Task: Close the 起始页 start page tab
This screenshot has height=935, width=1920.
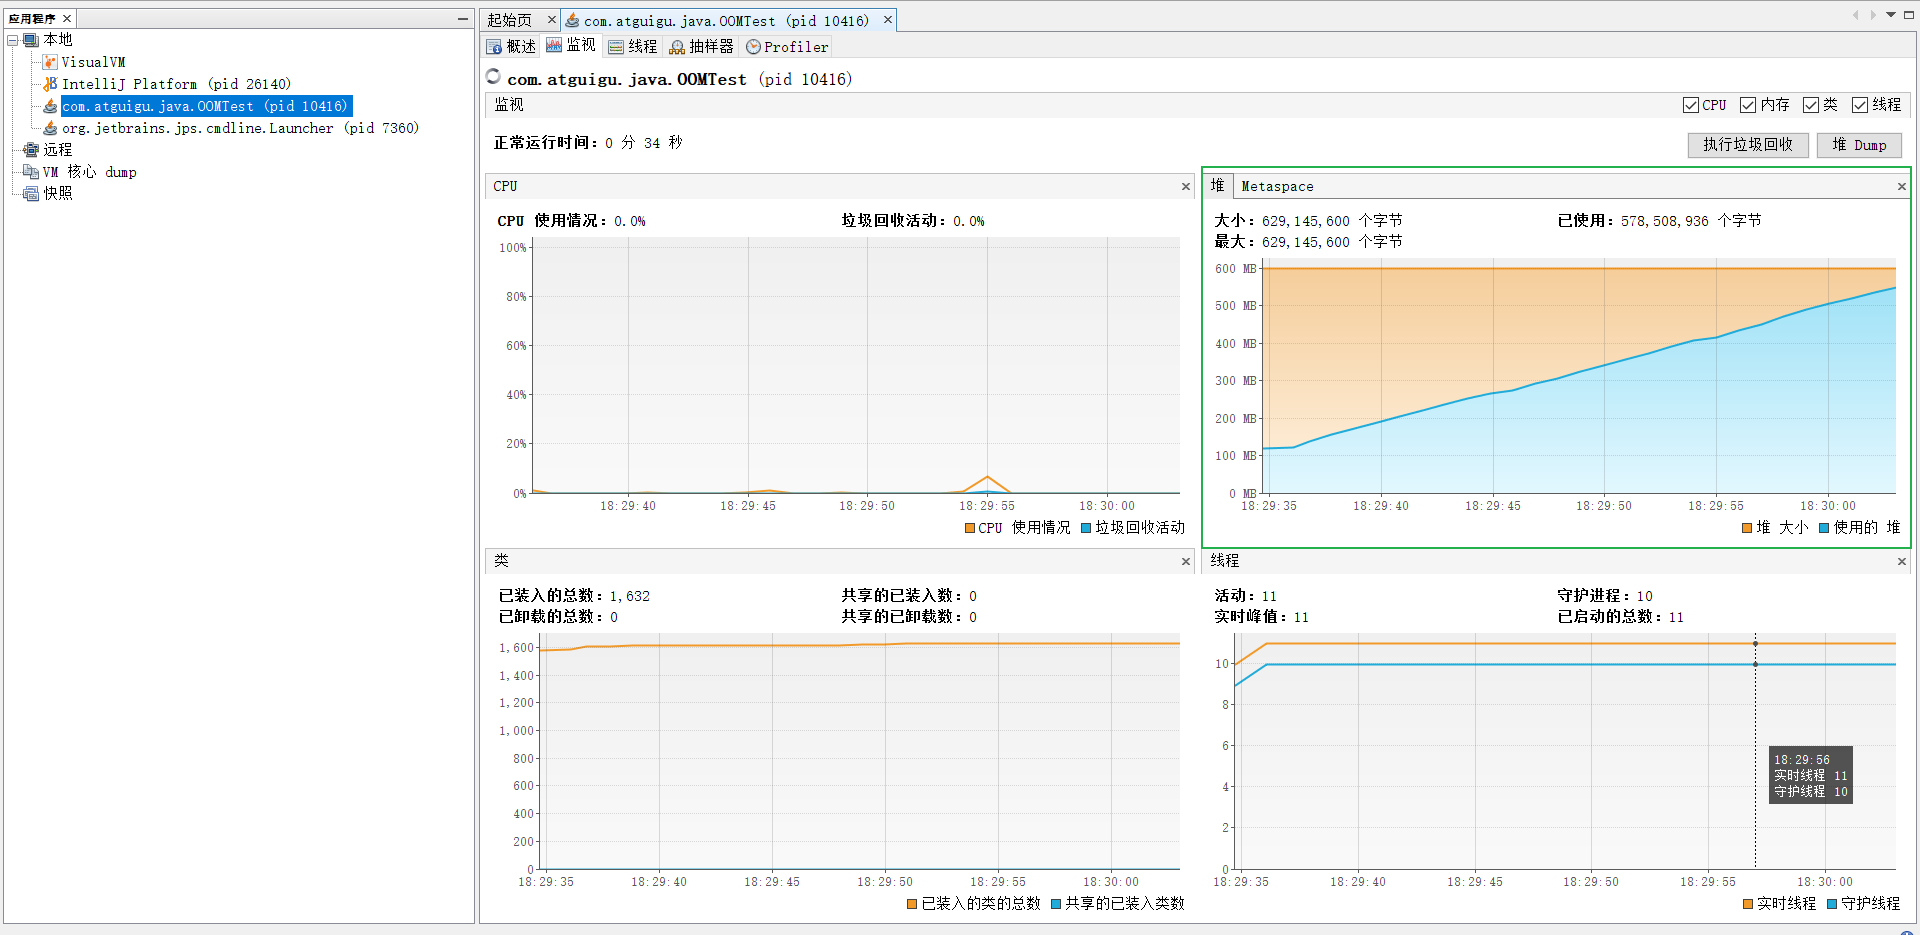Action: pyautogui.click(x=551, y=19)
